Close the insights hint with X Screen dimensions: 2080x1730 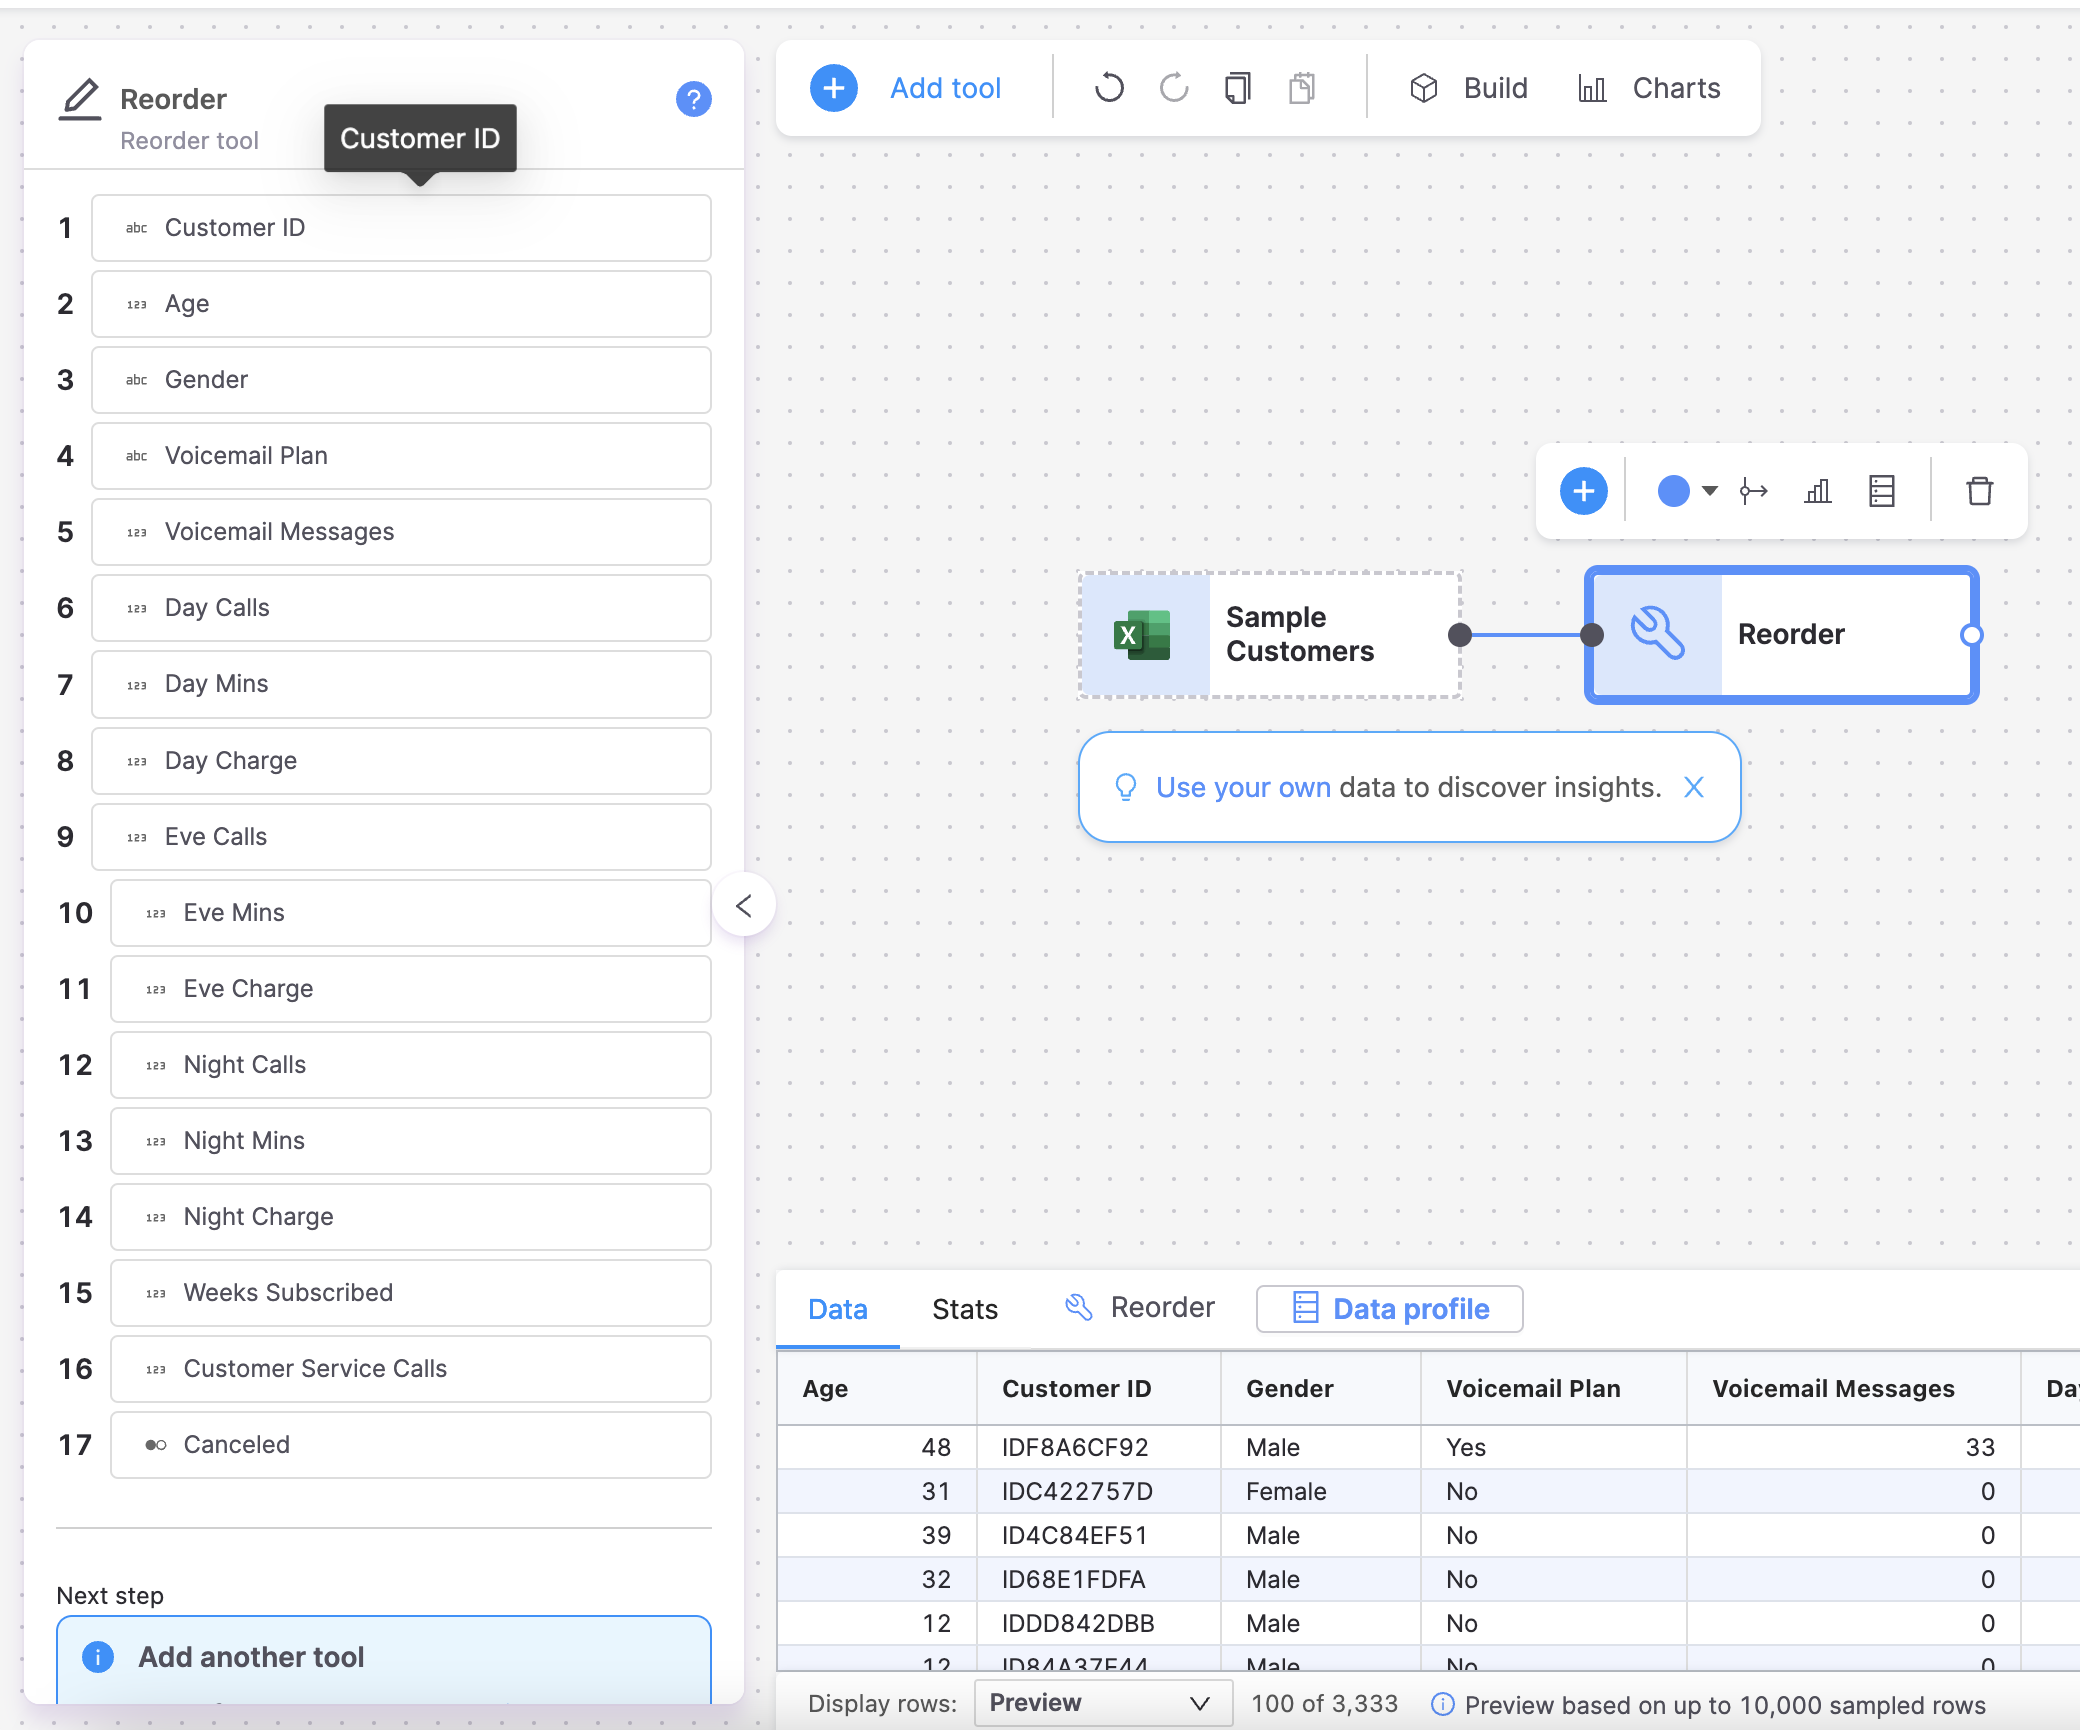coord(1694,788)
